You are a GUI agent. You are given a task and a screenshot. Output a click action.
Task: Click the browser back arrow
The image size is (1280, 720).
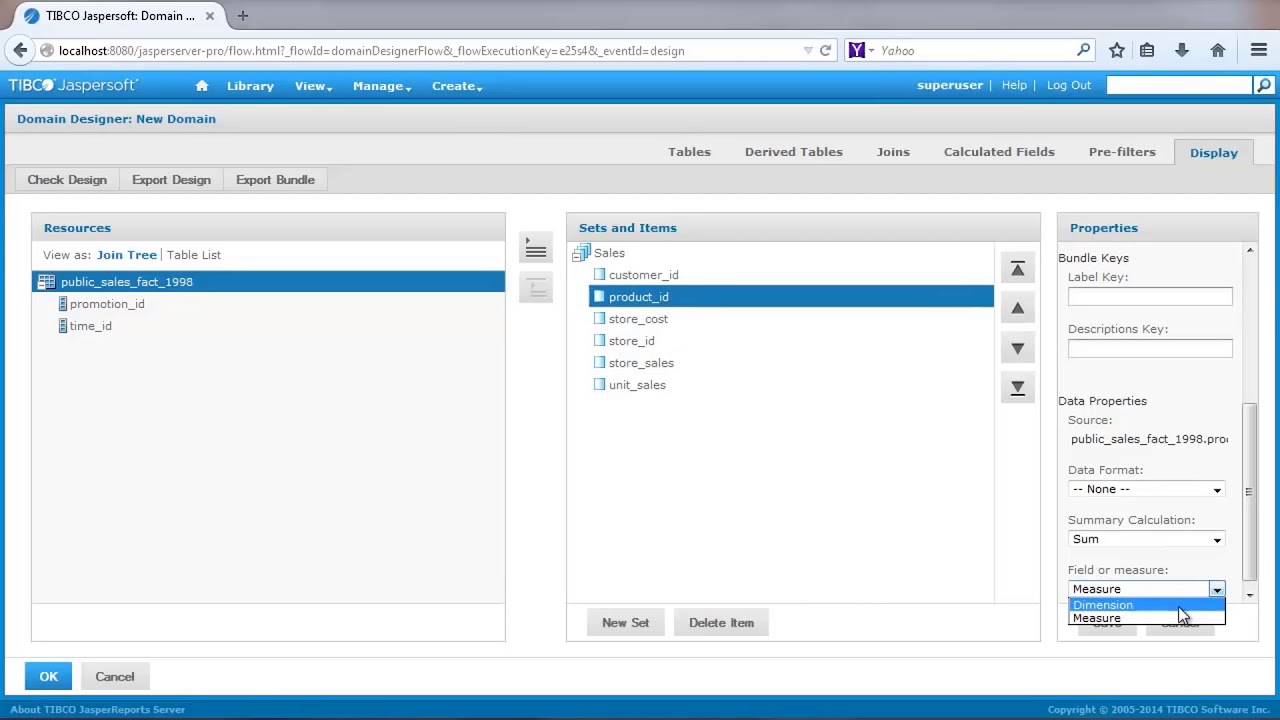point(20,50)
